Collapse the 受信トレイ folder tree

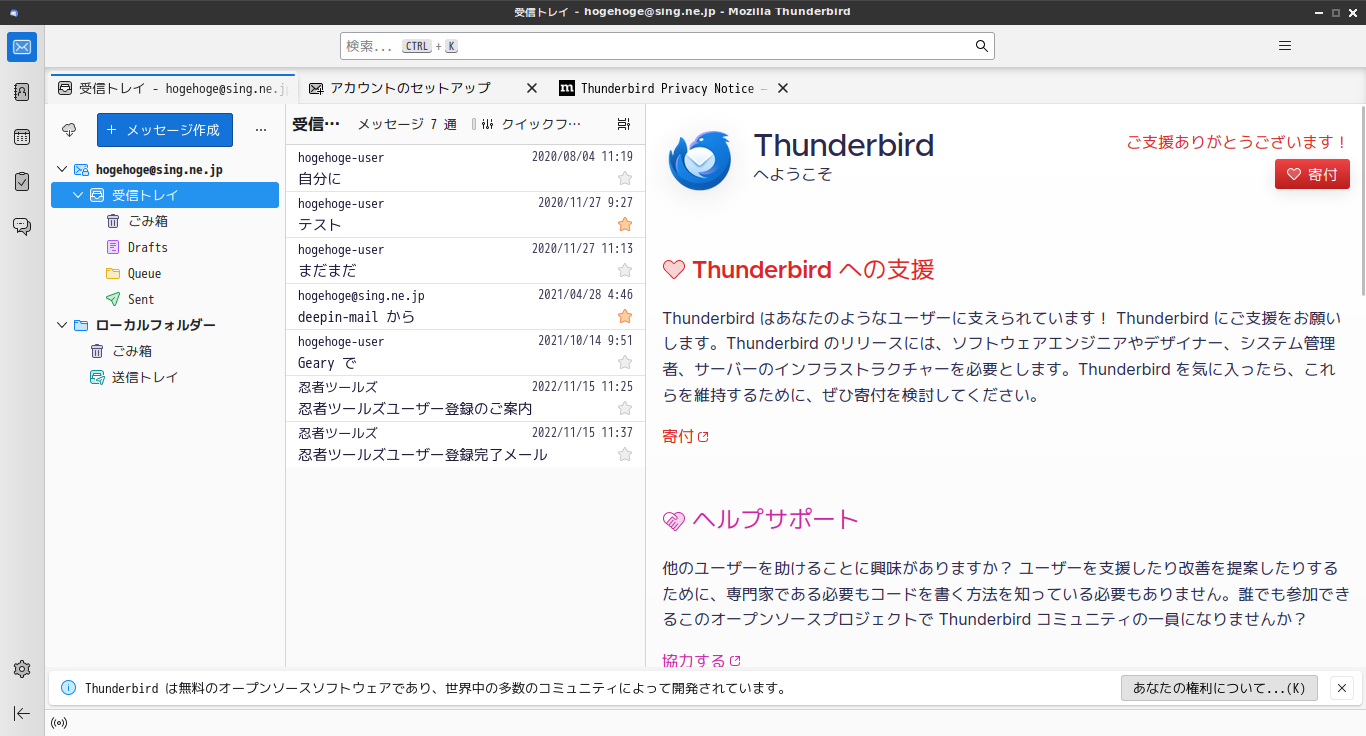click(x=78, y=195)
